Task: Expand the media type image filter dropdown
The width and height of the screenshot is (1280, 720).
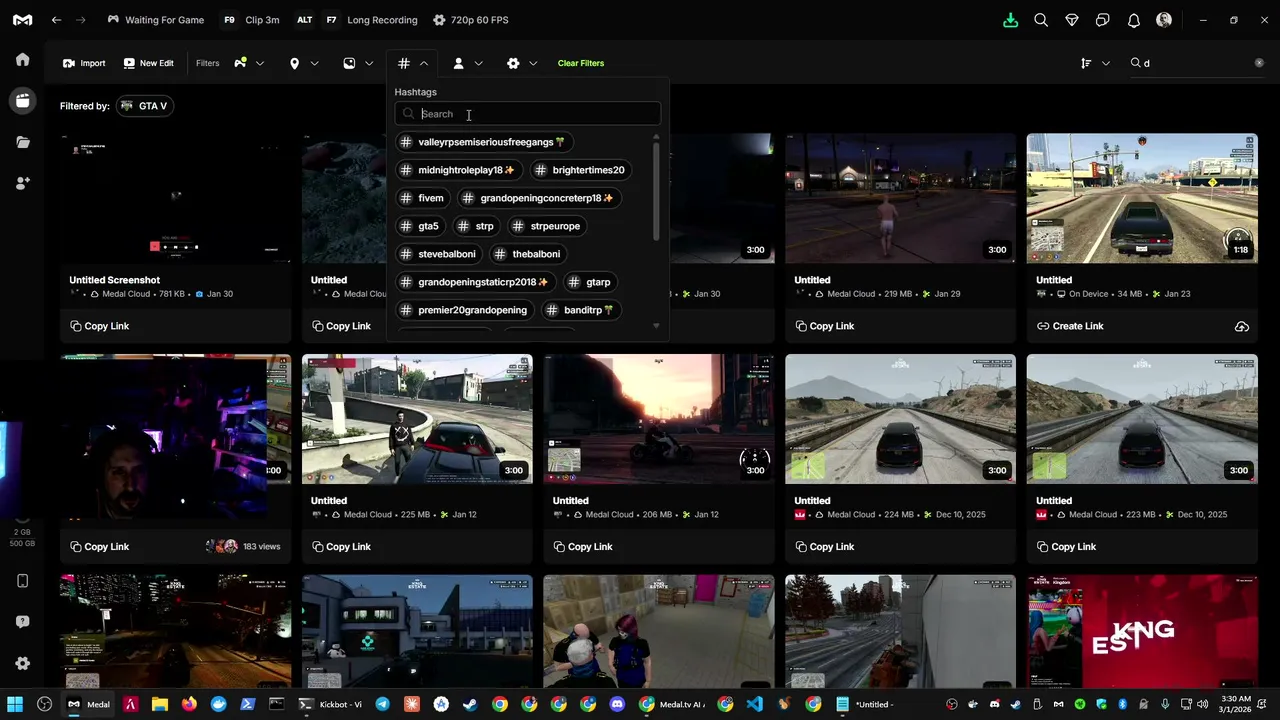Action: pos(358,63)
